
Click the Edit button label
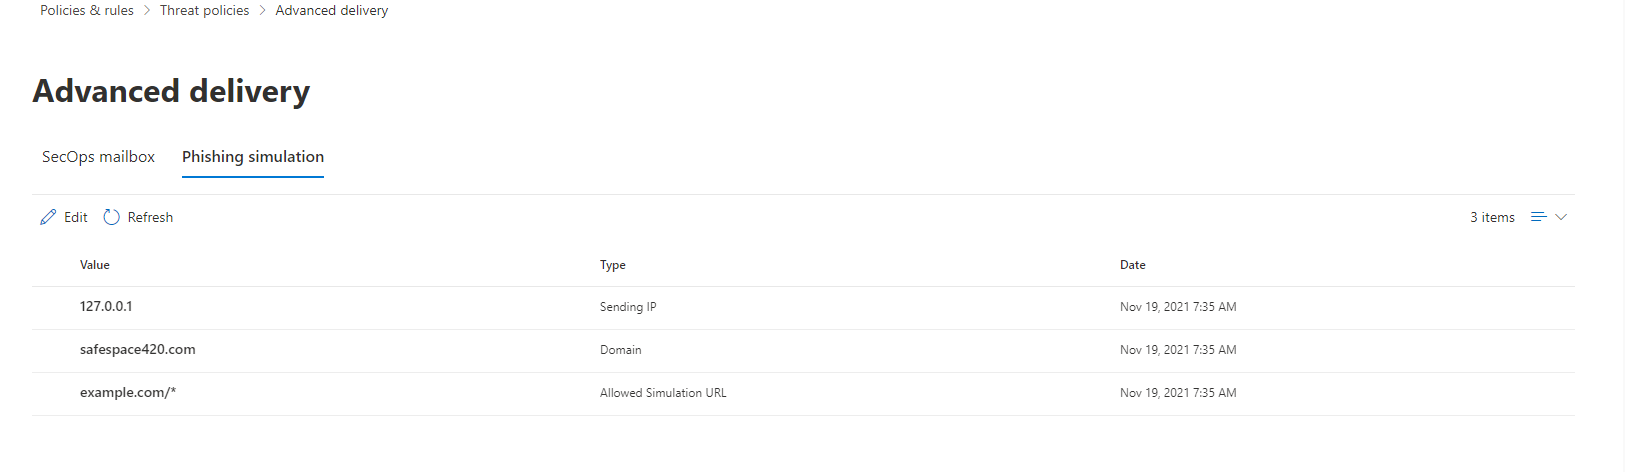pos(76,217)
